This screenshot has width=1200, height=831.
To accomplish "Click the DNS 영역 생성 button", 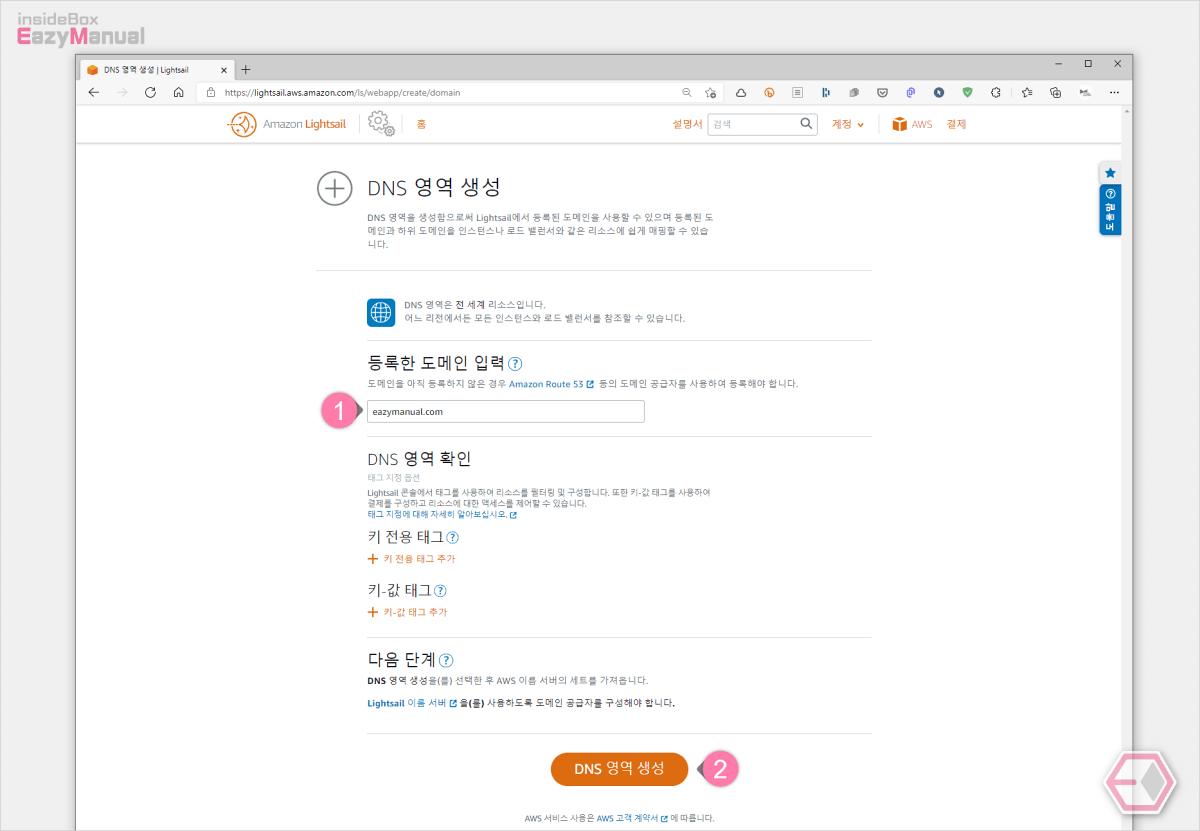I will [619, 769].
